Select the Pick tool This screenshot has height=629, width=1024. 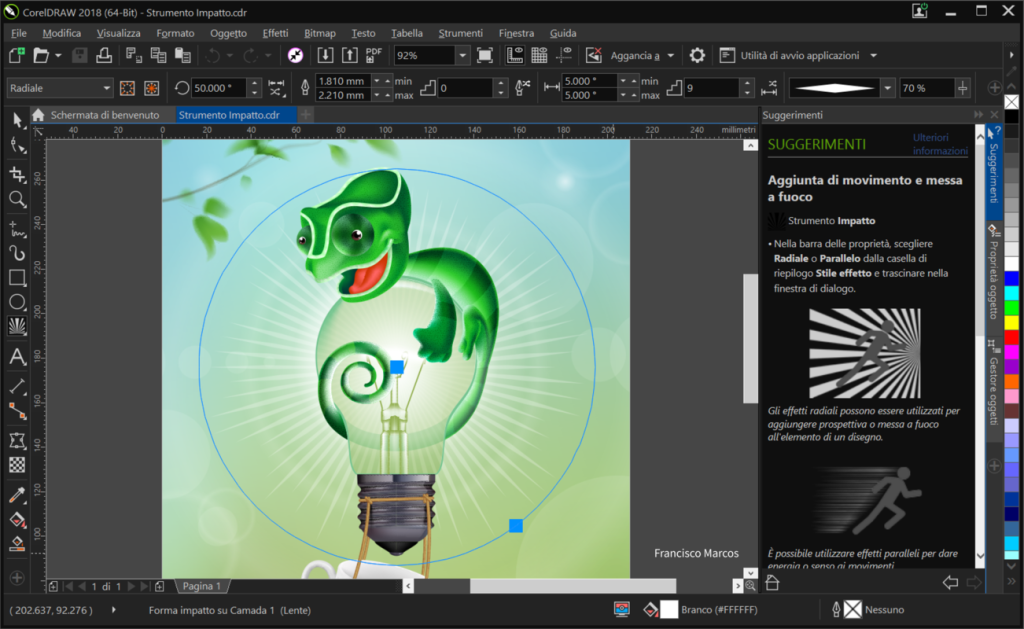tap(16, 122)
